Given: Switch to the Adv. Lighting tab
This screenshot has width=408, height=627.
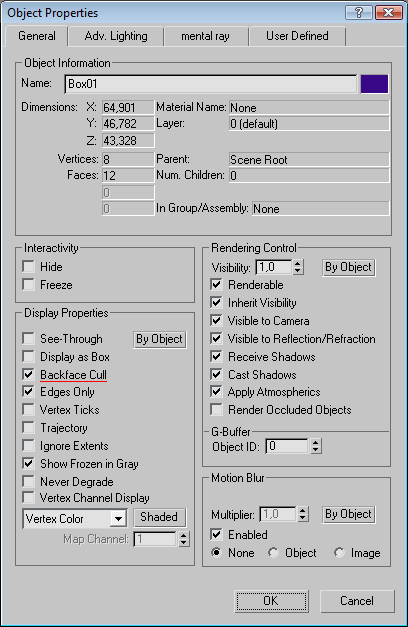Looking at the screenshot, I should point(116,36).
